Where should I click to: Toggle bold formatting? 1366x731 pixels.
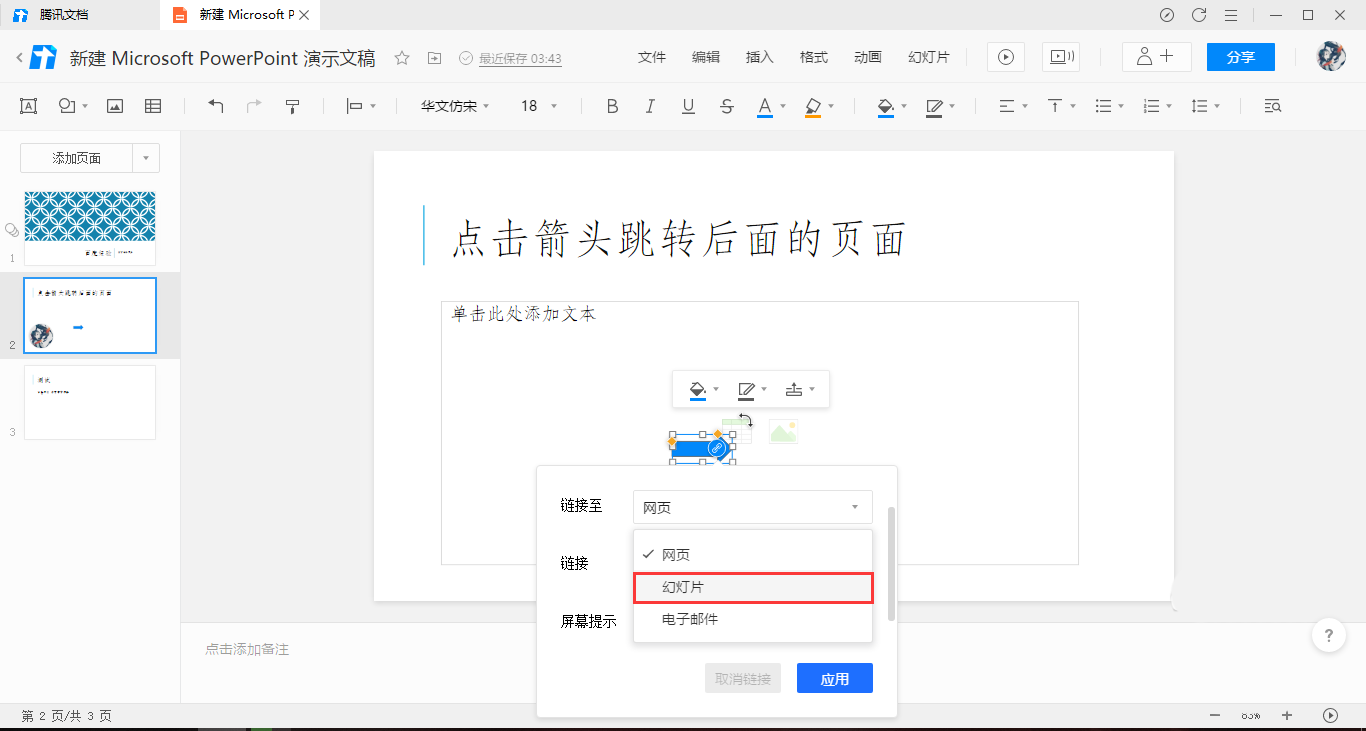(x=612, y=105)
